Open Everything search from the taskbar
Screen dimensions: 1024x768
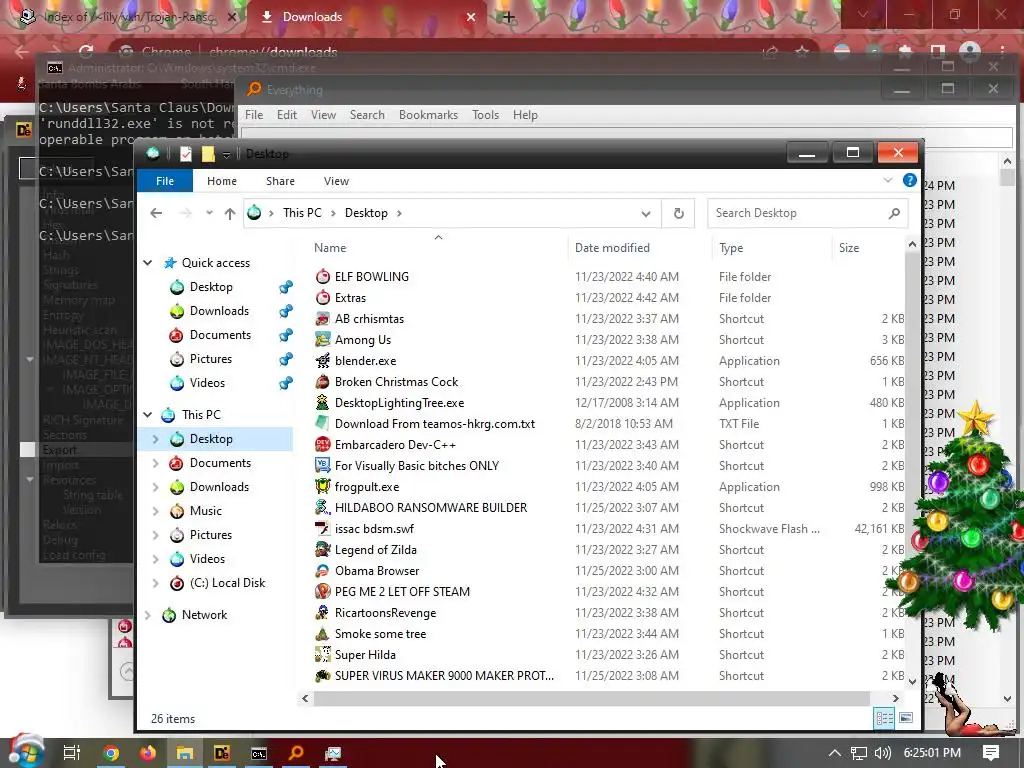[296, 753]
